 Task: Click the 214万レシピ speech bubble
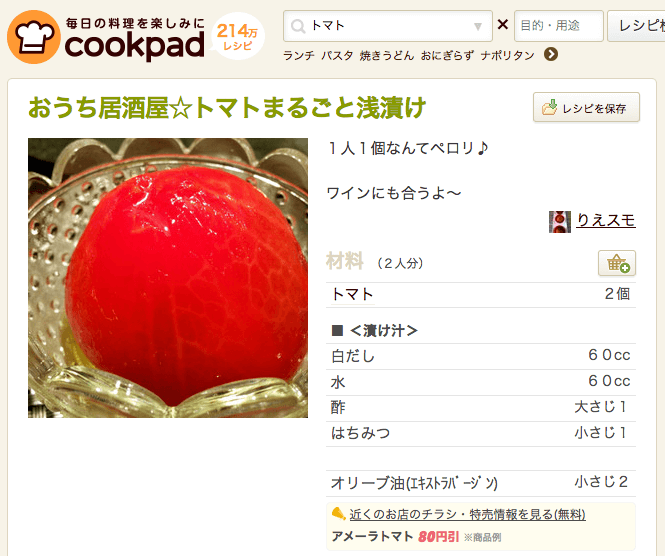[238, 37]
